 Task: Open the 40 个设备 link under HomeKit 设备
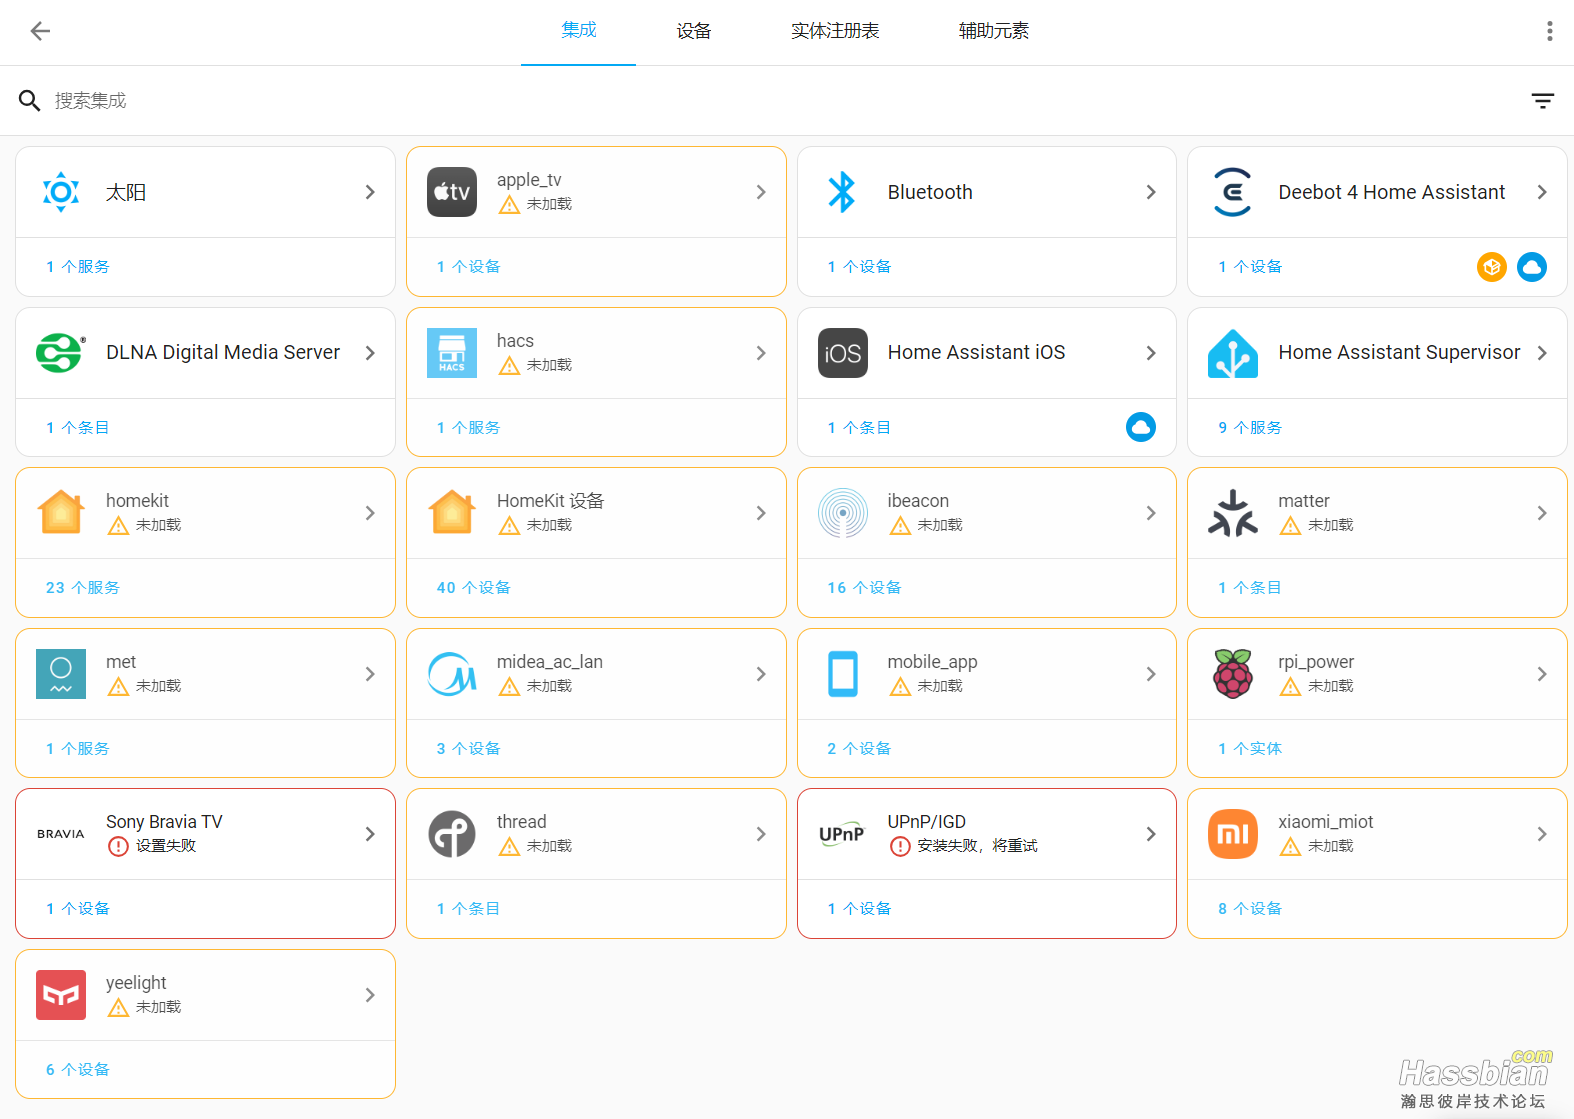(x=474, y=588)
